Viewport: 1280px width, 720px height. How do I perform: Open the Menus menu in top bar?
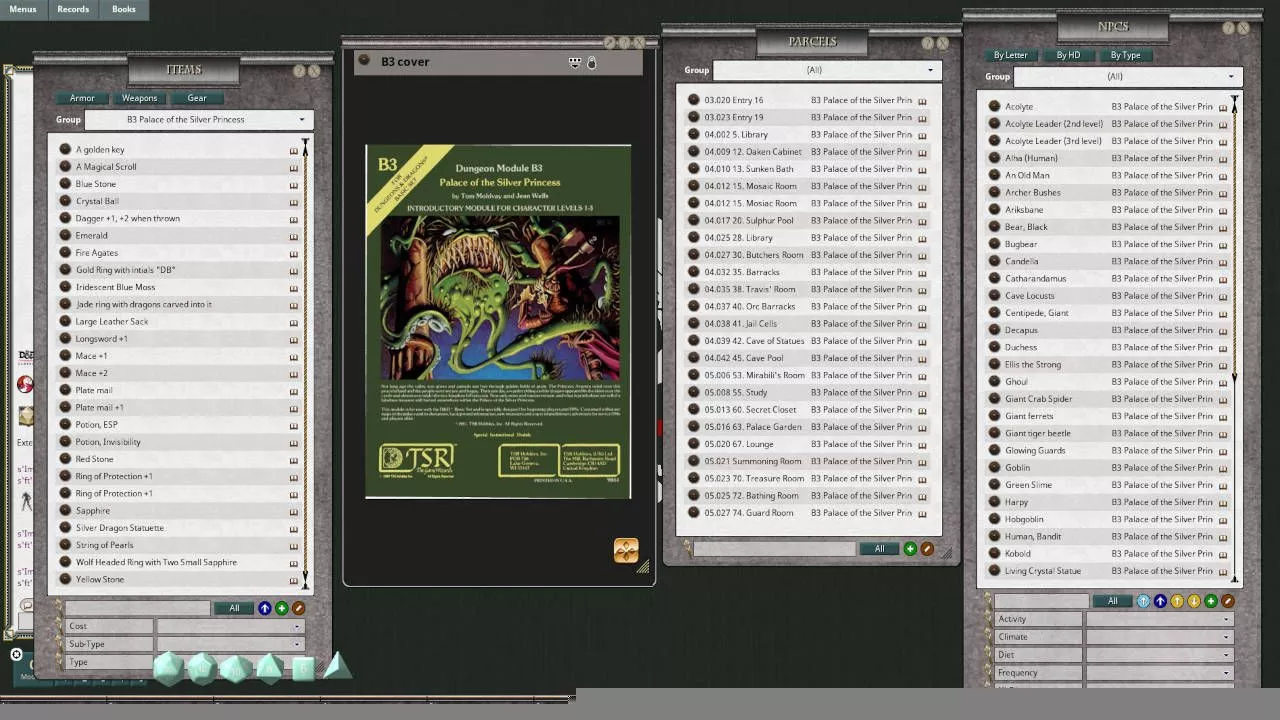[23, 9]
